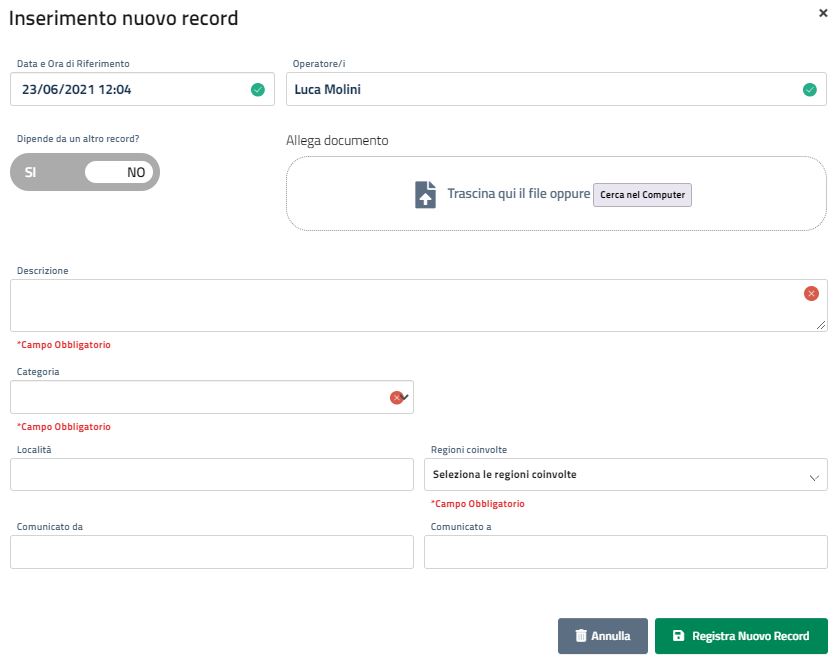Click into the Località field
Viewport: 838px width, 658px height.
click(x=212, y=475)
